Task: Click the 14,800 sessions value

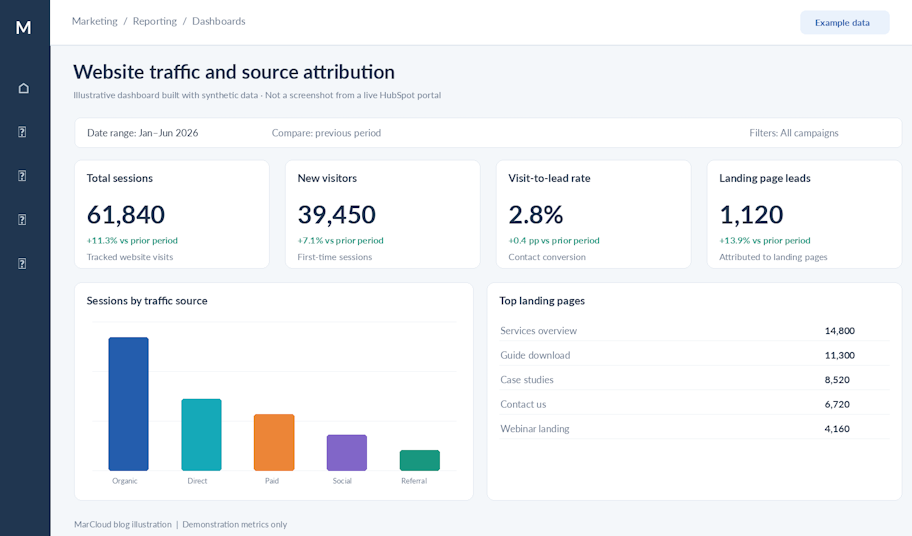Action: [839, 331]
